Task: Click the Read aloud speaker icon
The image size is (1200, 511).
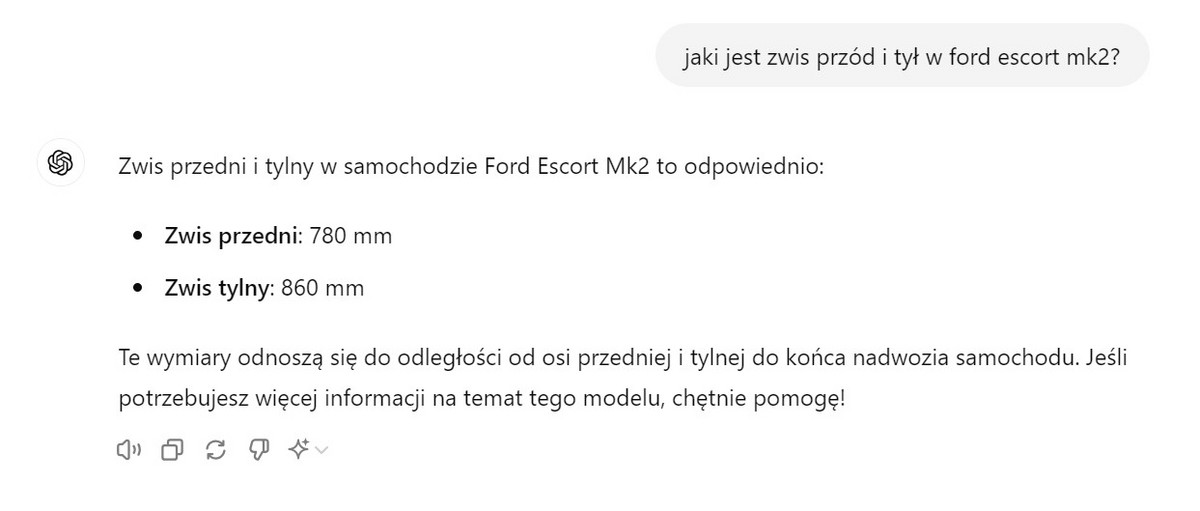Action: coord(131,451)
